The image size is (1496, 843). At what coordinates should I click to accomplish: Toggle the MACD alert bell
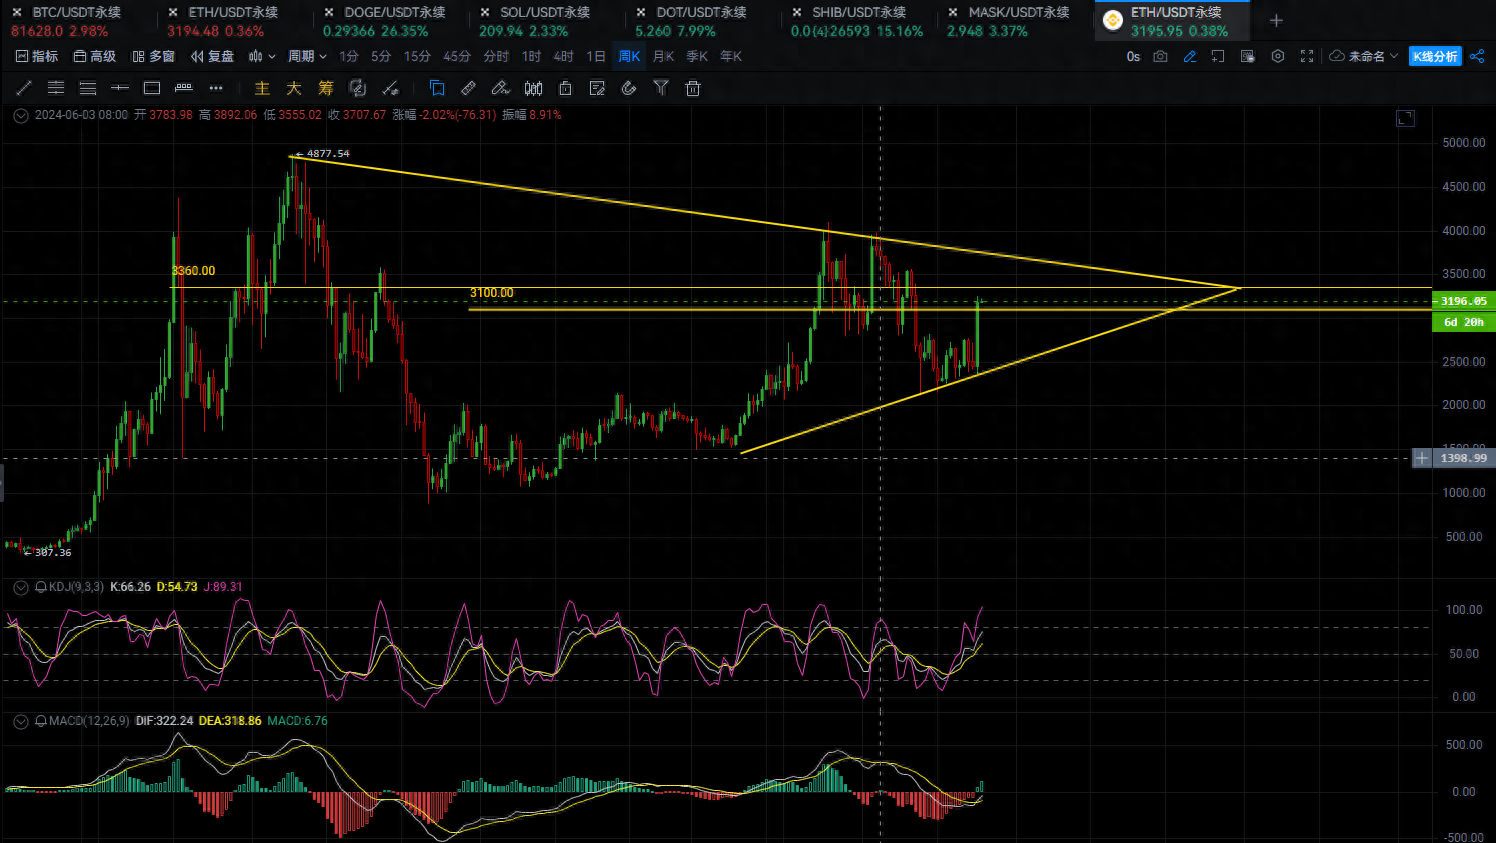point(41,721)
